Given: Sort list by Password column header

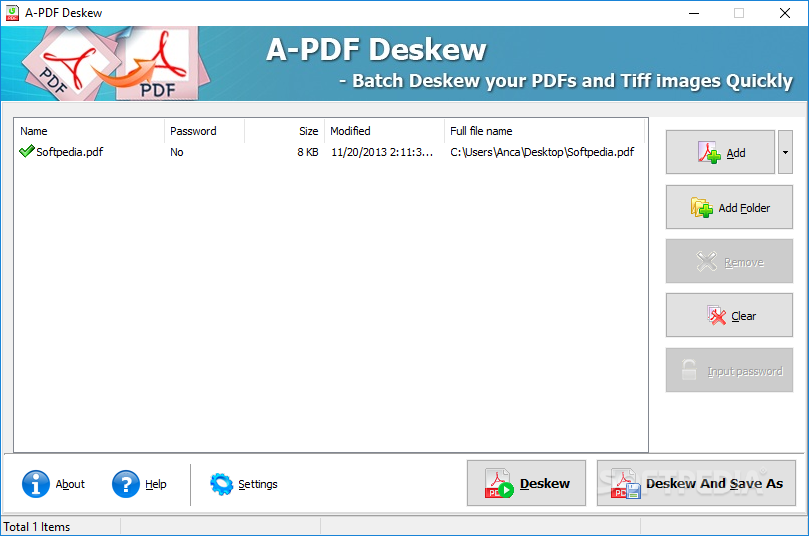Looking at the screenshot, I should tap(204, 131).
